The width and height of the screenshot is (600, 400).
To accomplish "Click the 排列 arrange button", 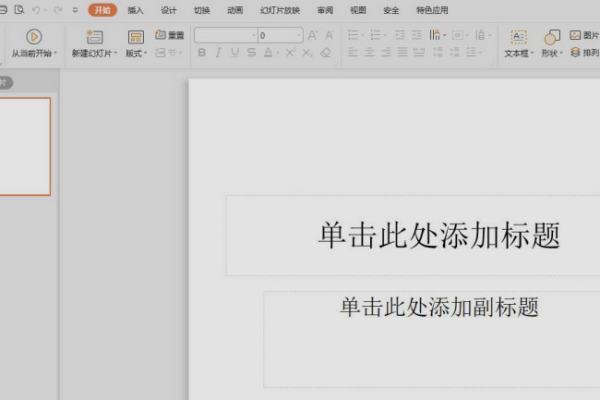I will coord(584,52).
